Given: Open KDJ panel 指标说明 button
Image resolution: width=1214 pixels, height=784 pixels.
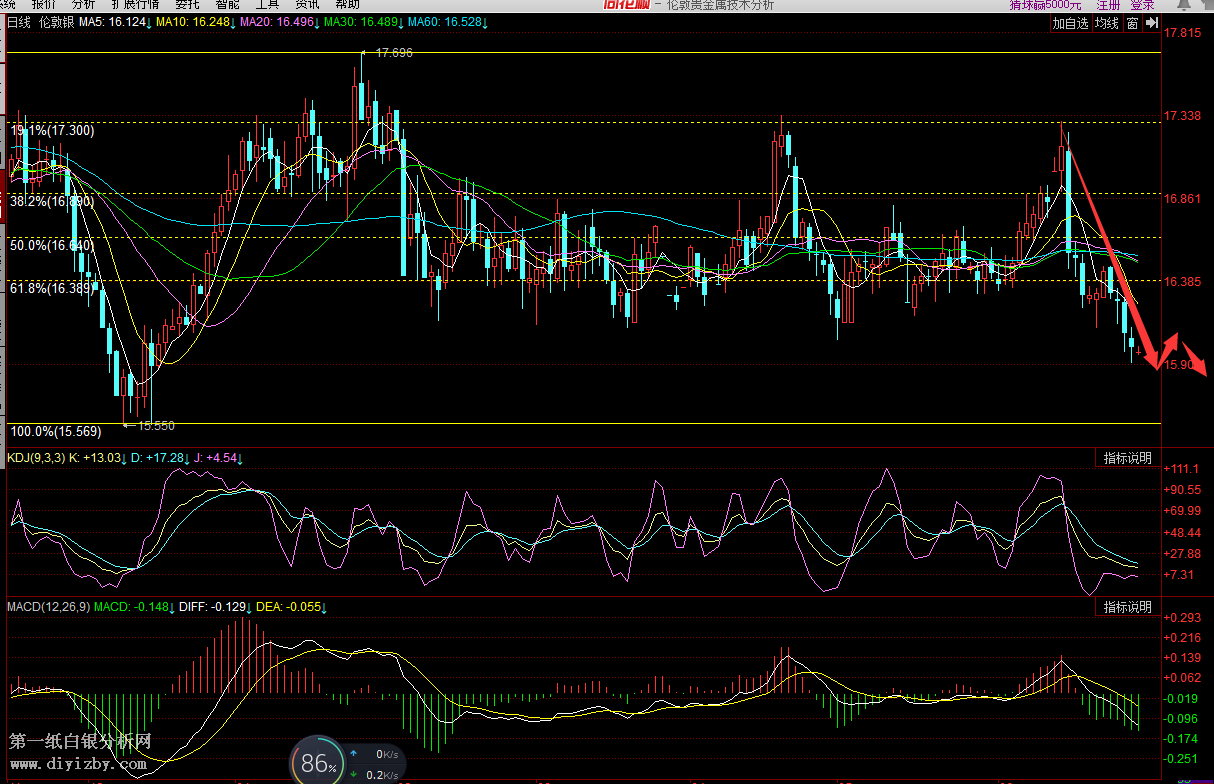Looking at the screenshot, I should (1127, 458).
